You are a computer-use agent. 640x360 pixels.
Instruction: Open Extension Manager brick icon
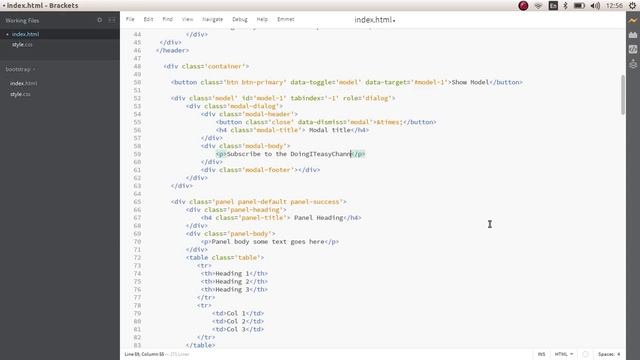coord(633,35)
